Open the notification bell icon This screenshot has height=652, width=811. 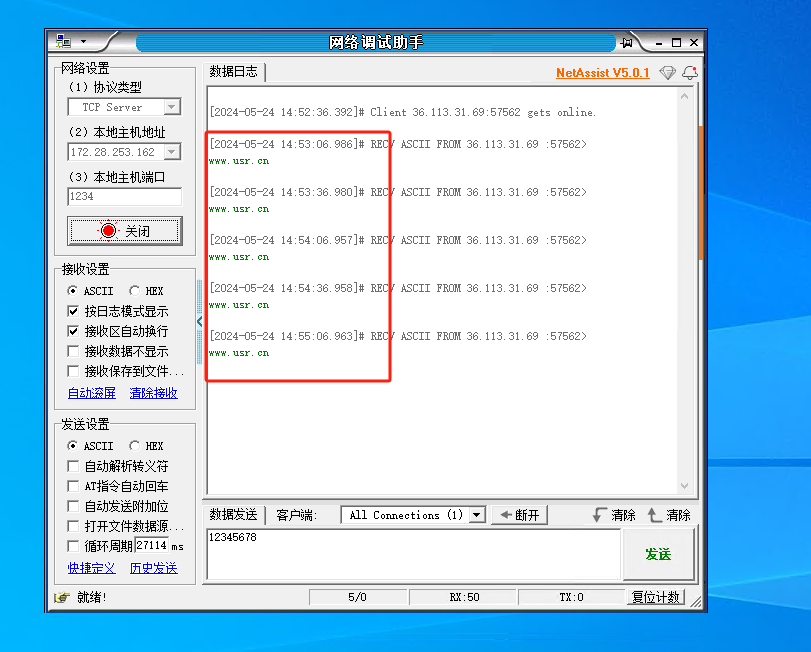(x=690, y=73)
